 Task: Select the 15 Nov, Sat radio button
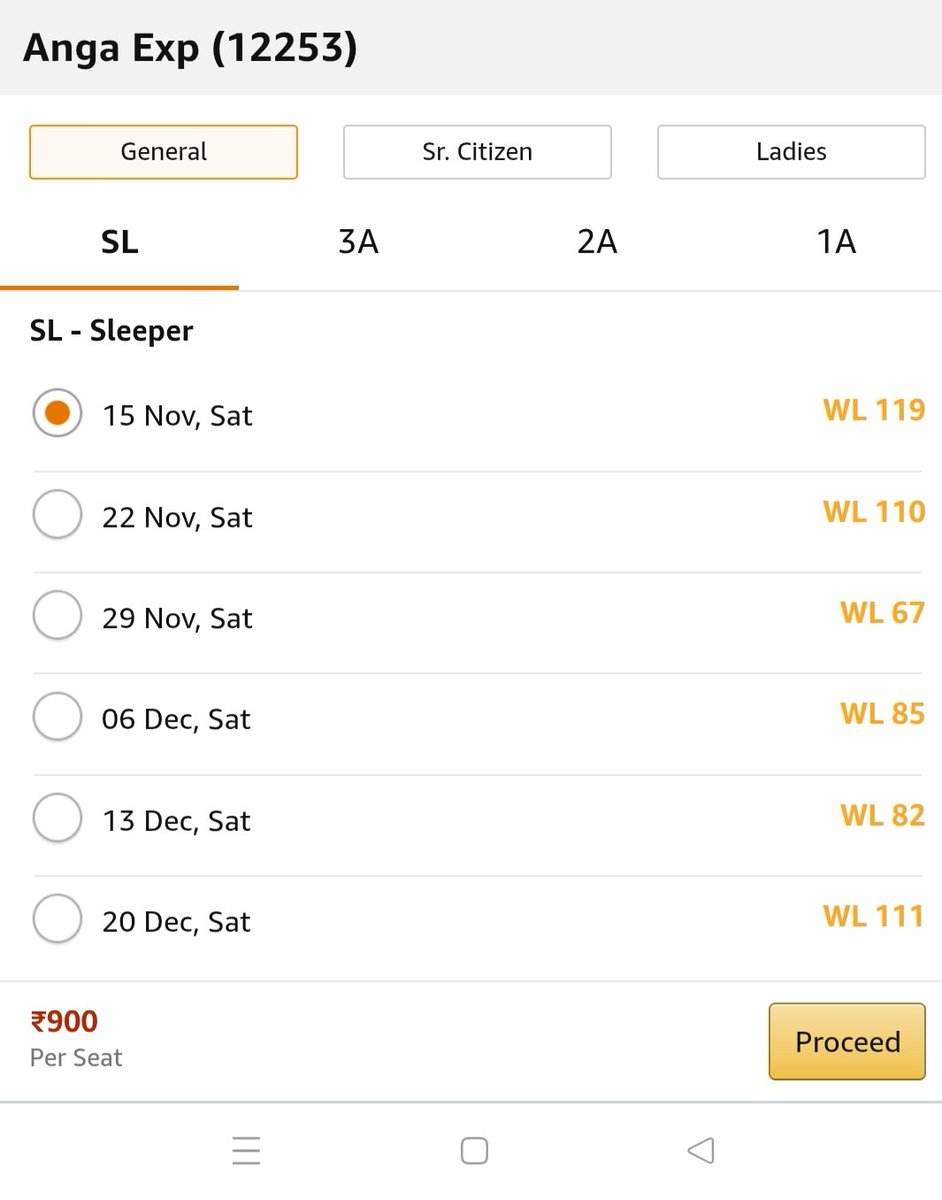point(57,413)
